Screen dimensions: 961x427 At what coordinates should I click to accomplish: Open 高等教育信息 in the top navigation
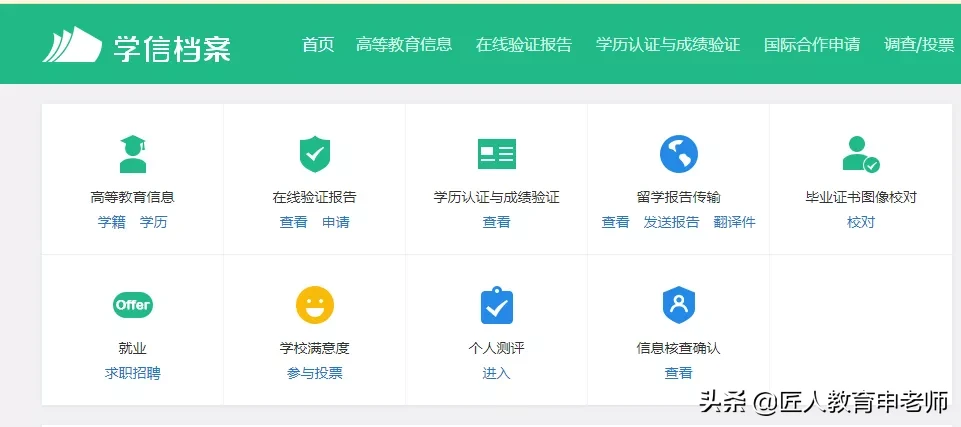(404, 44)
